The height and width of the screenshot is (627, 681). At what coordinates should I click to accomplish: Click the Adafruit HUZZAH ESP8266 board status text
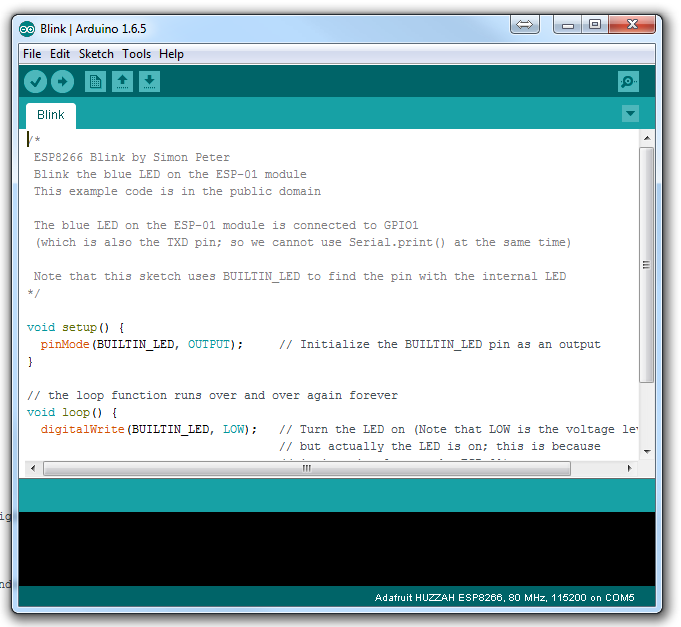504,597
